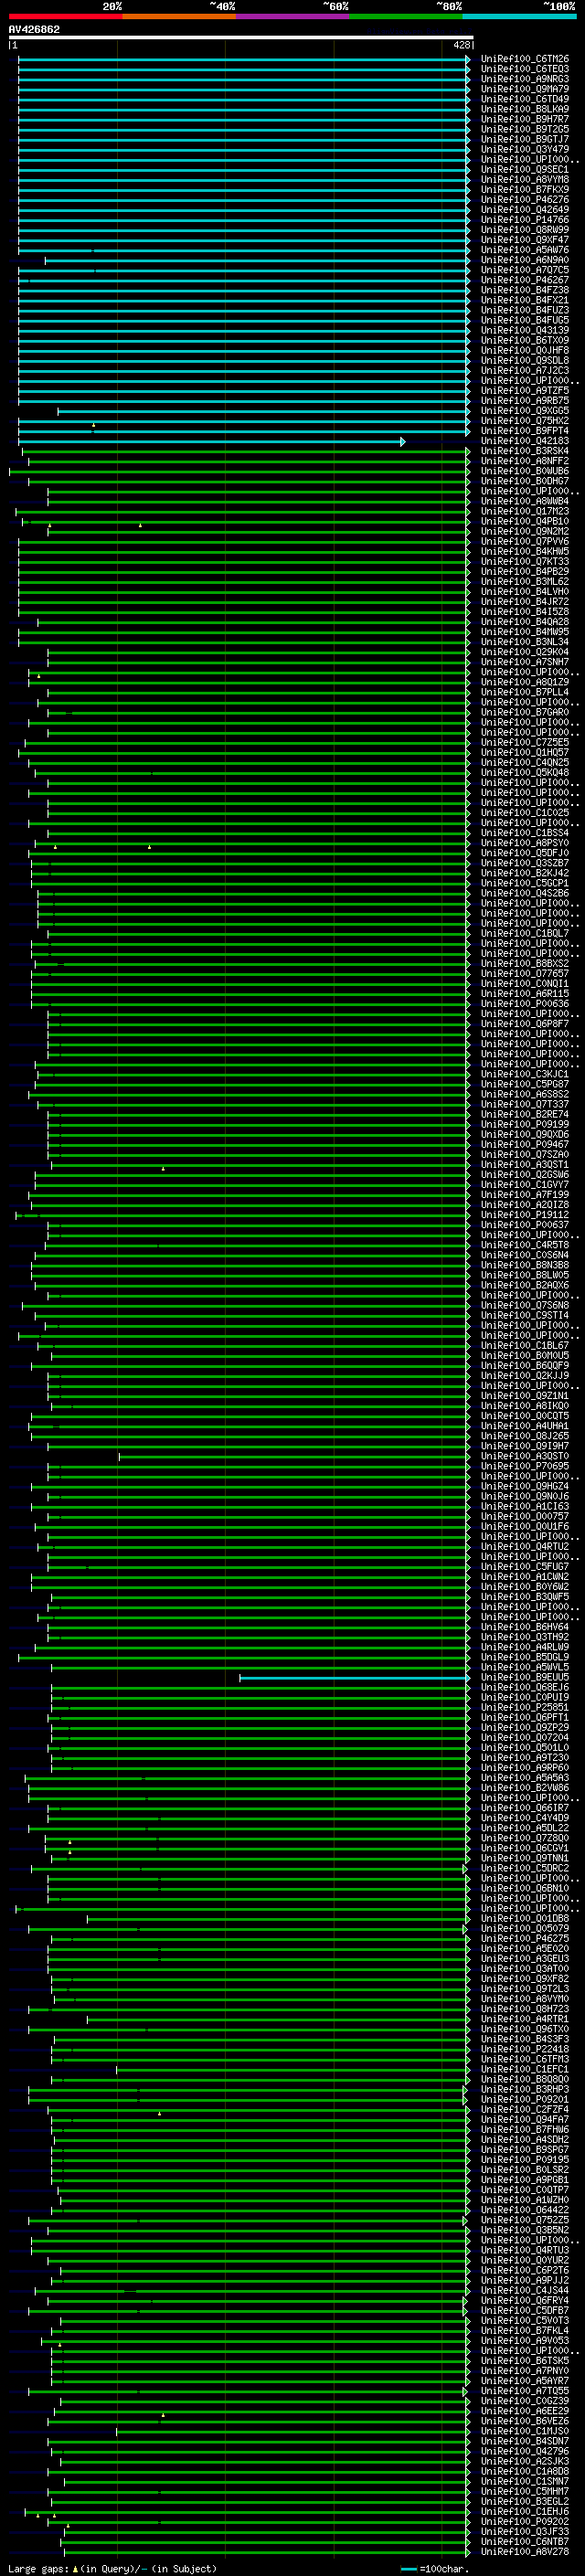Select the UniRef100_B4FZ38 label

525,290
